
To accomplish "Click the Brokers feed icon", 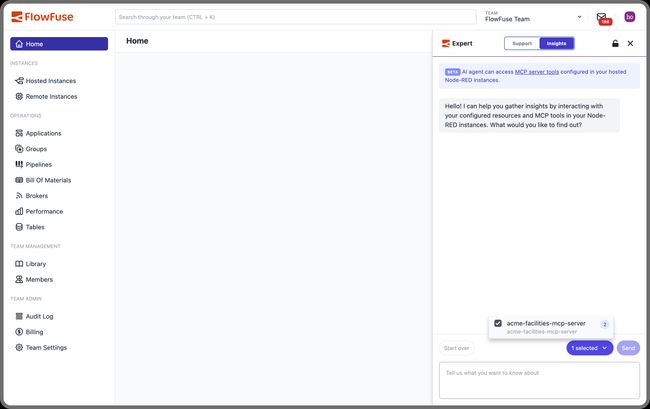I will (19, 196).
